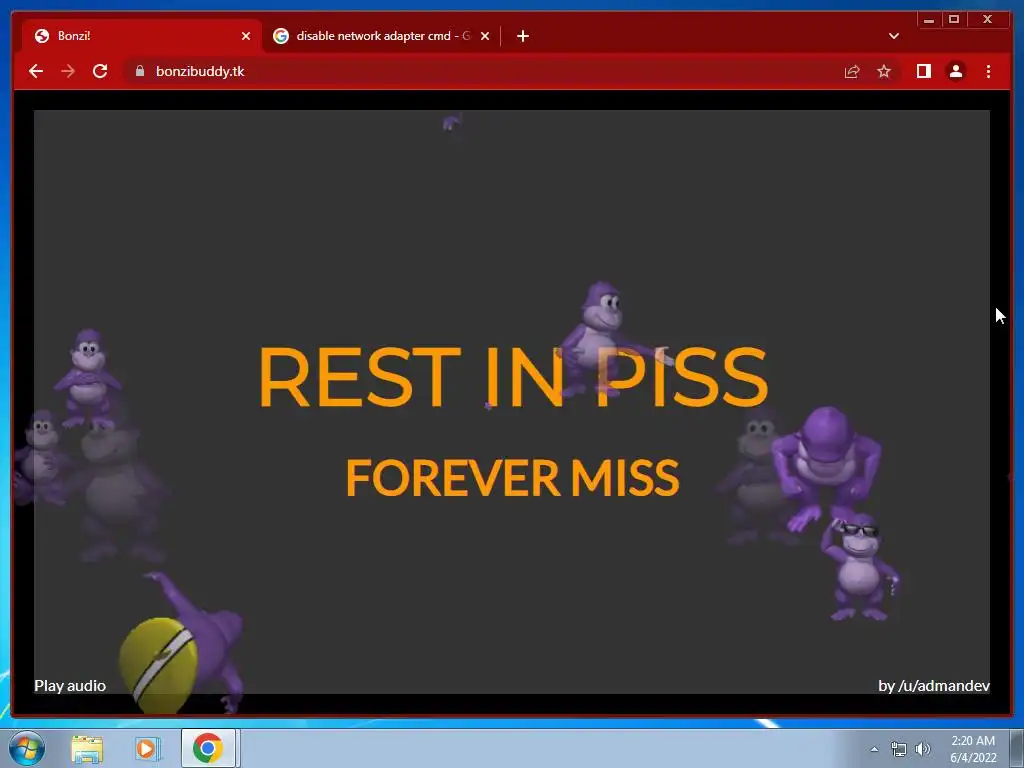Image resolution: width=1024 pixels, height=768 pixels.
Task: Open the Chrome side panel
Action: tap(923, 71)
